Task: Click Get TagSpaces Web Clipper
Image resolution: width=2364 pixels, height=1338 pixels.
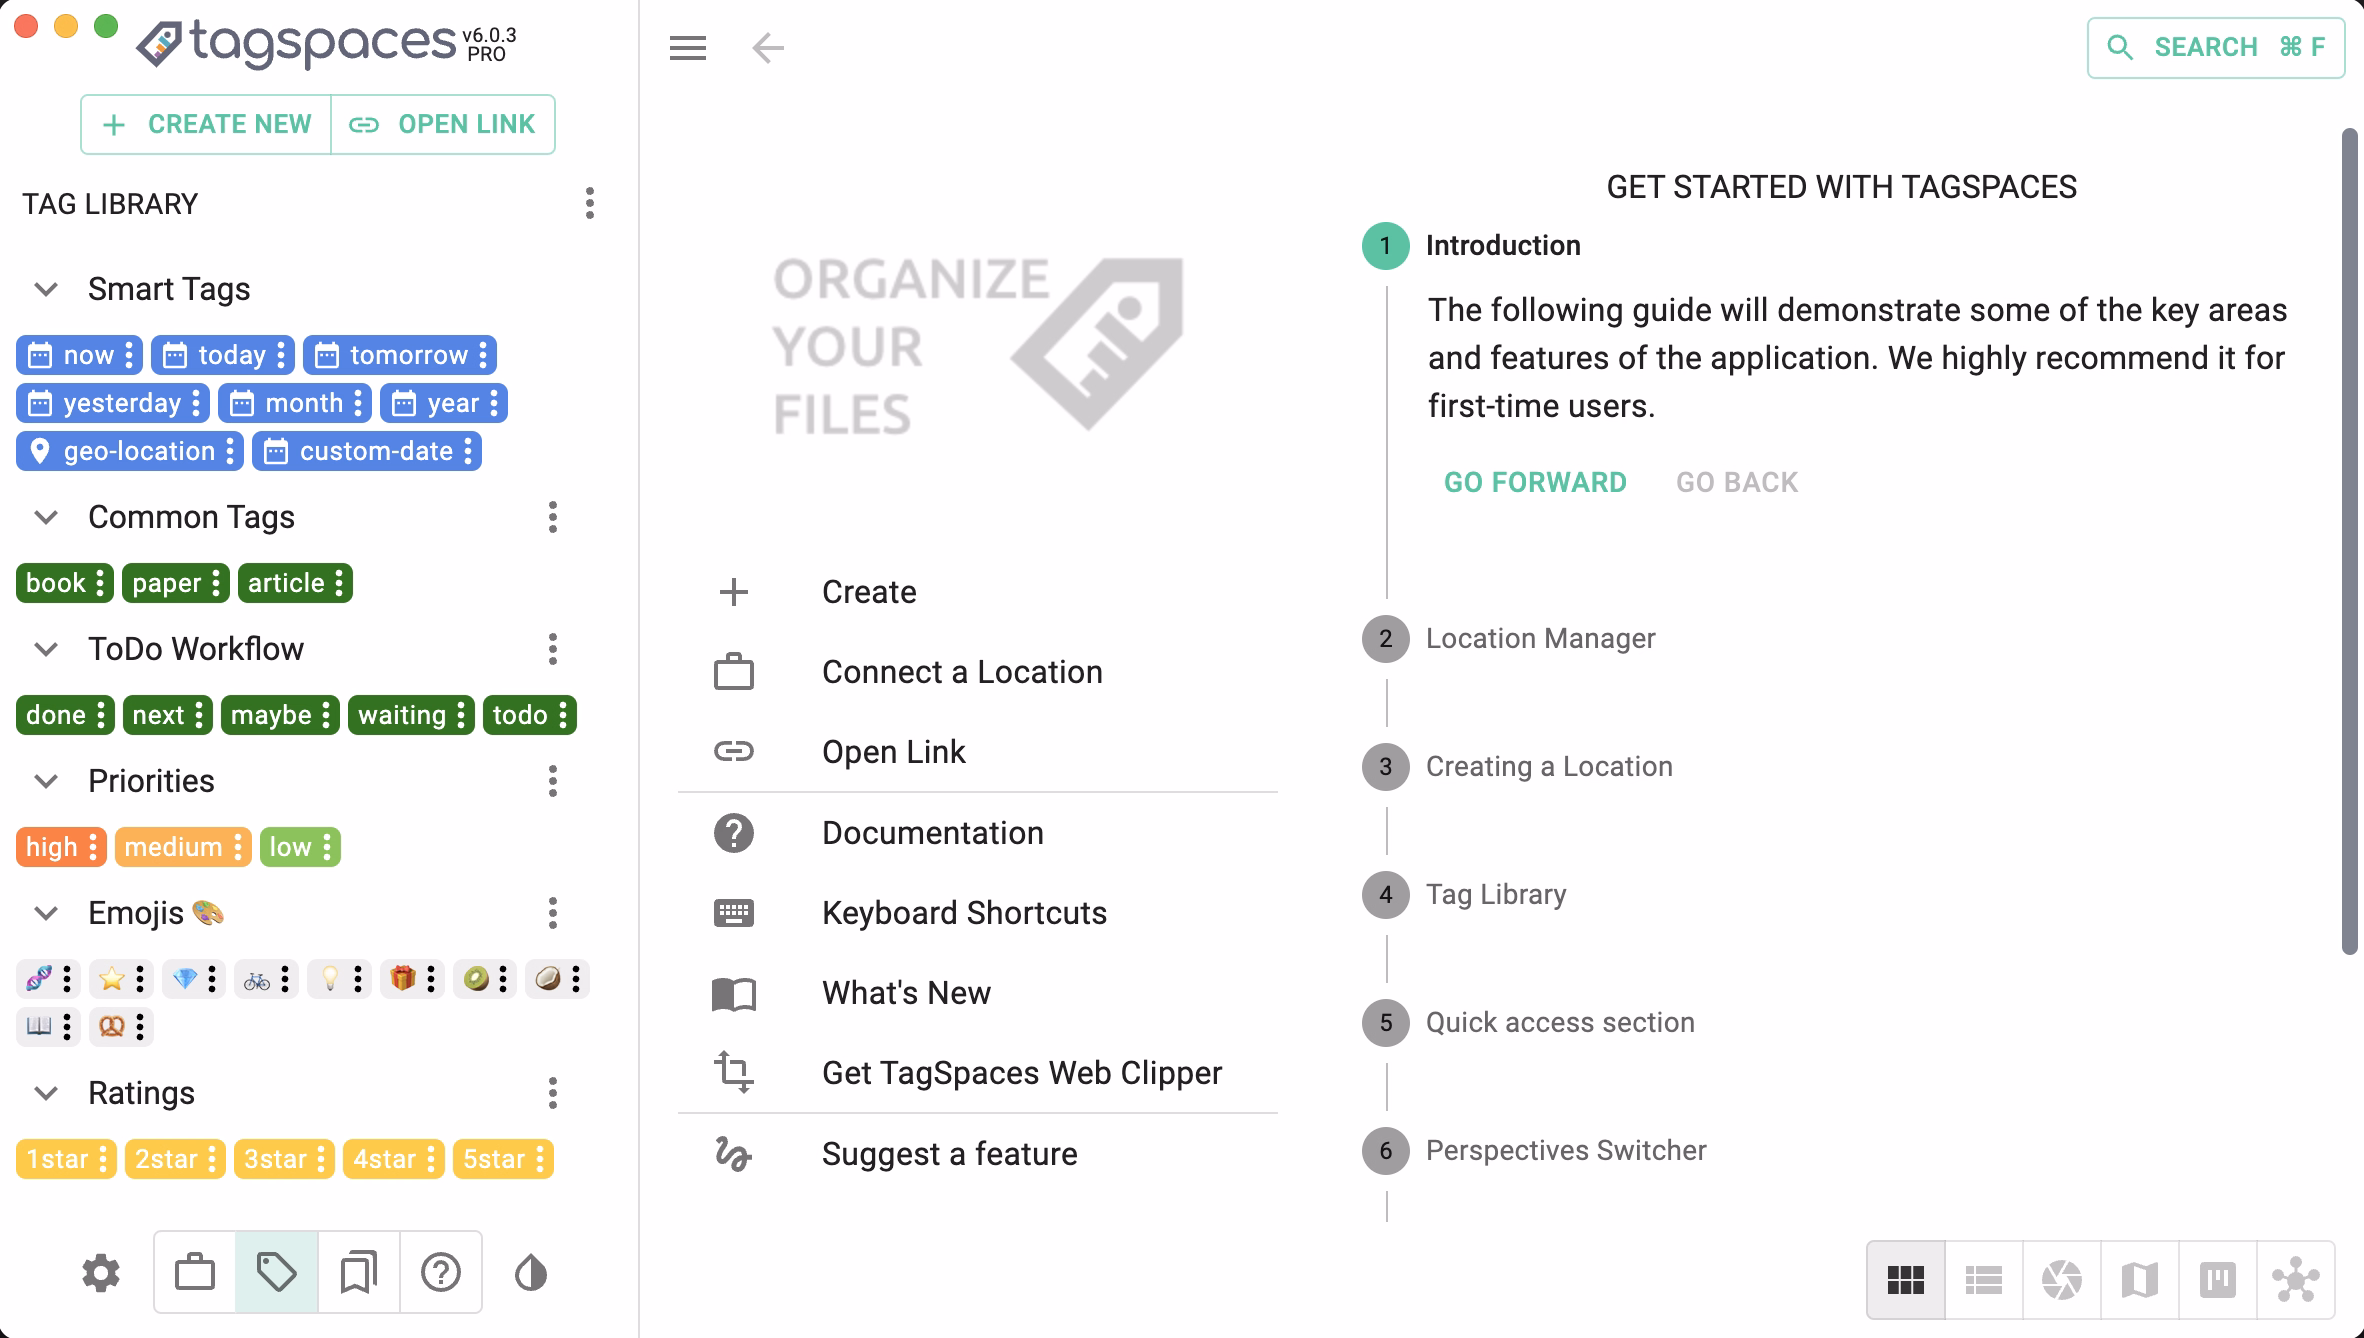Action: pyautogui.click(x=978, y=1073)
